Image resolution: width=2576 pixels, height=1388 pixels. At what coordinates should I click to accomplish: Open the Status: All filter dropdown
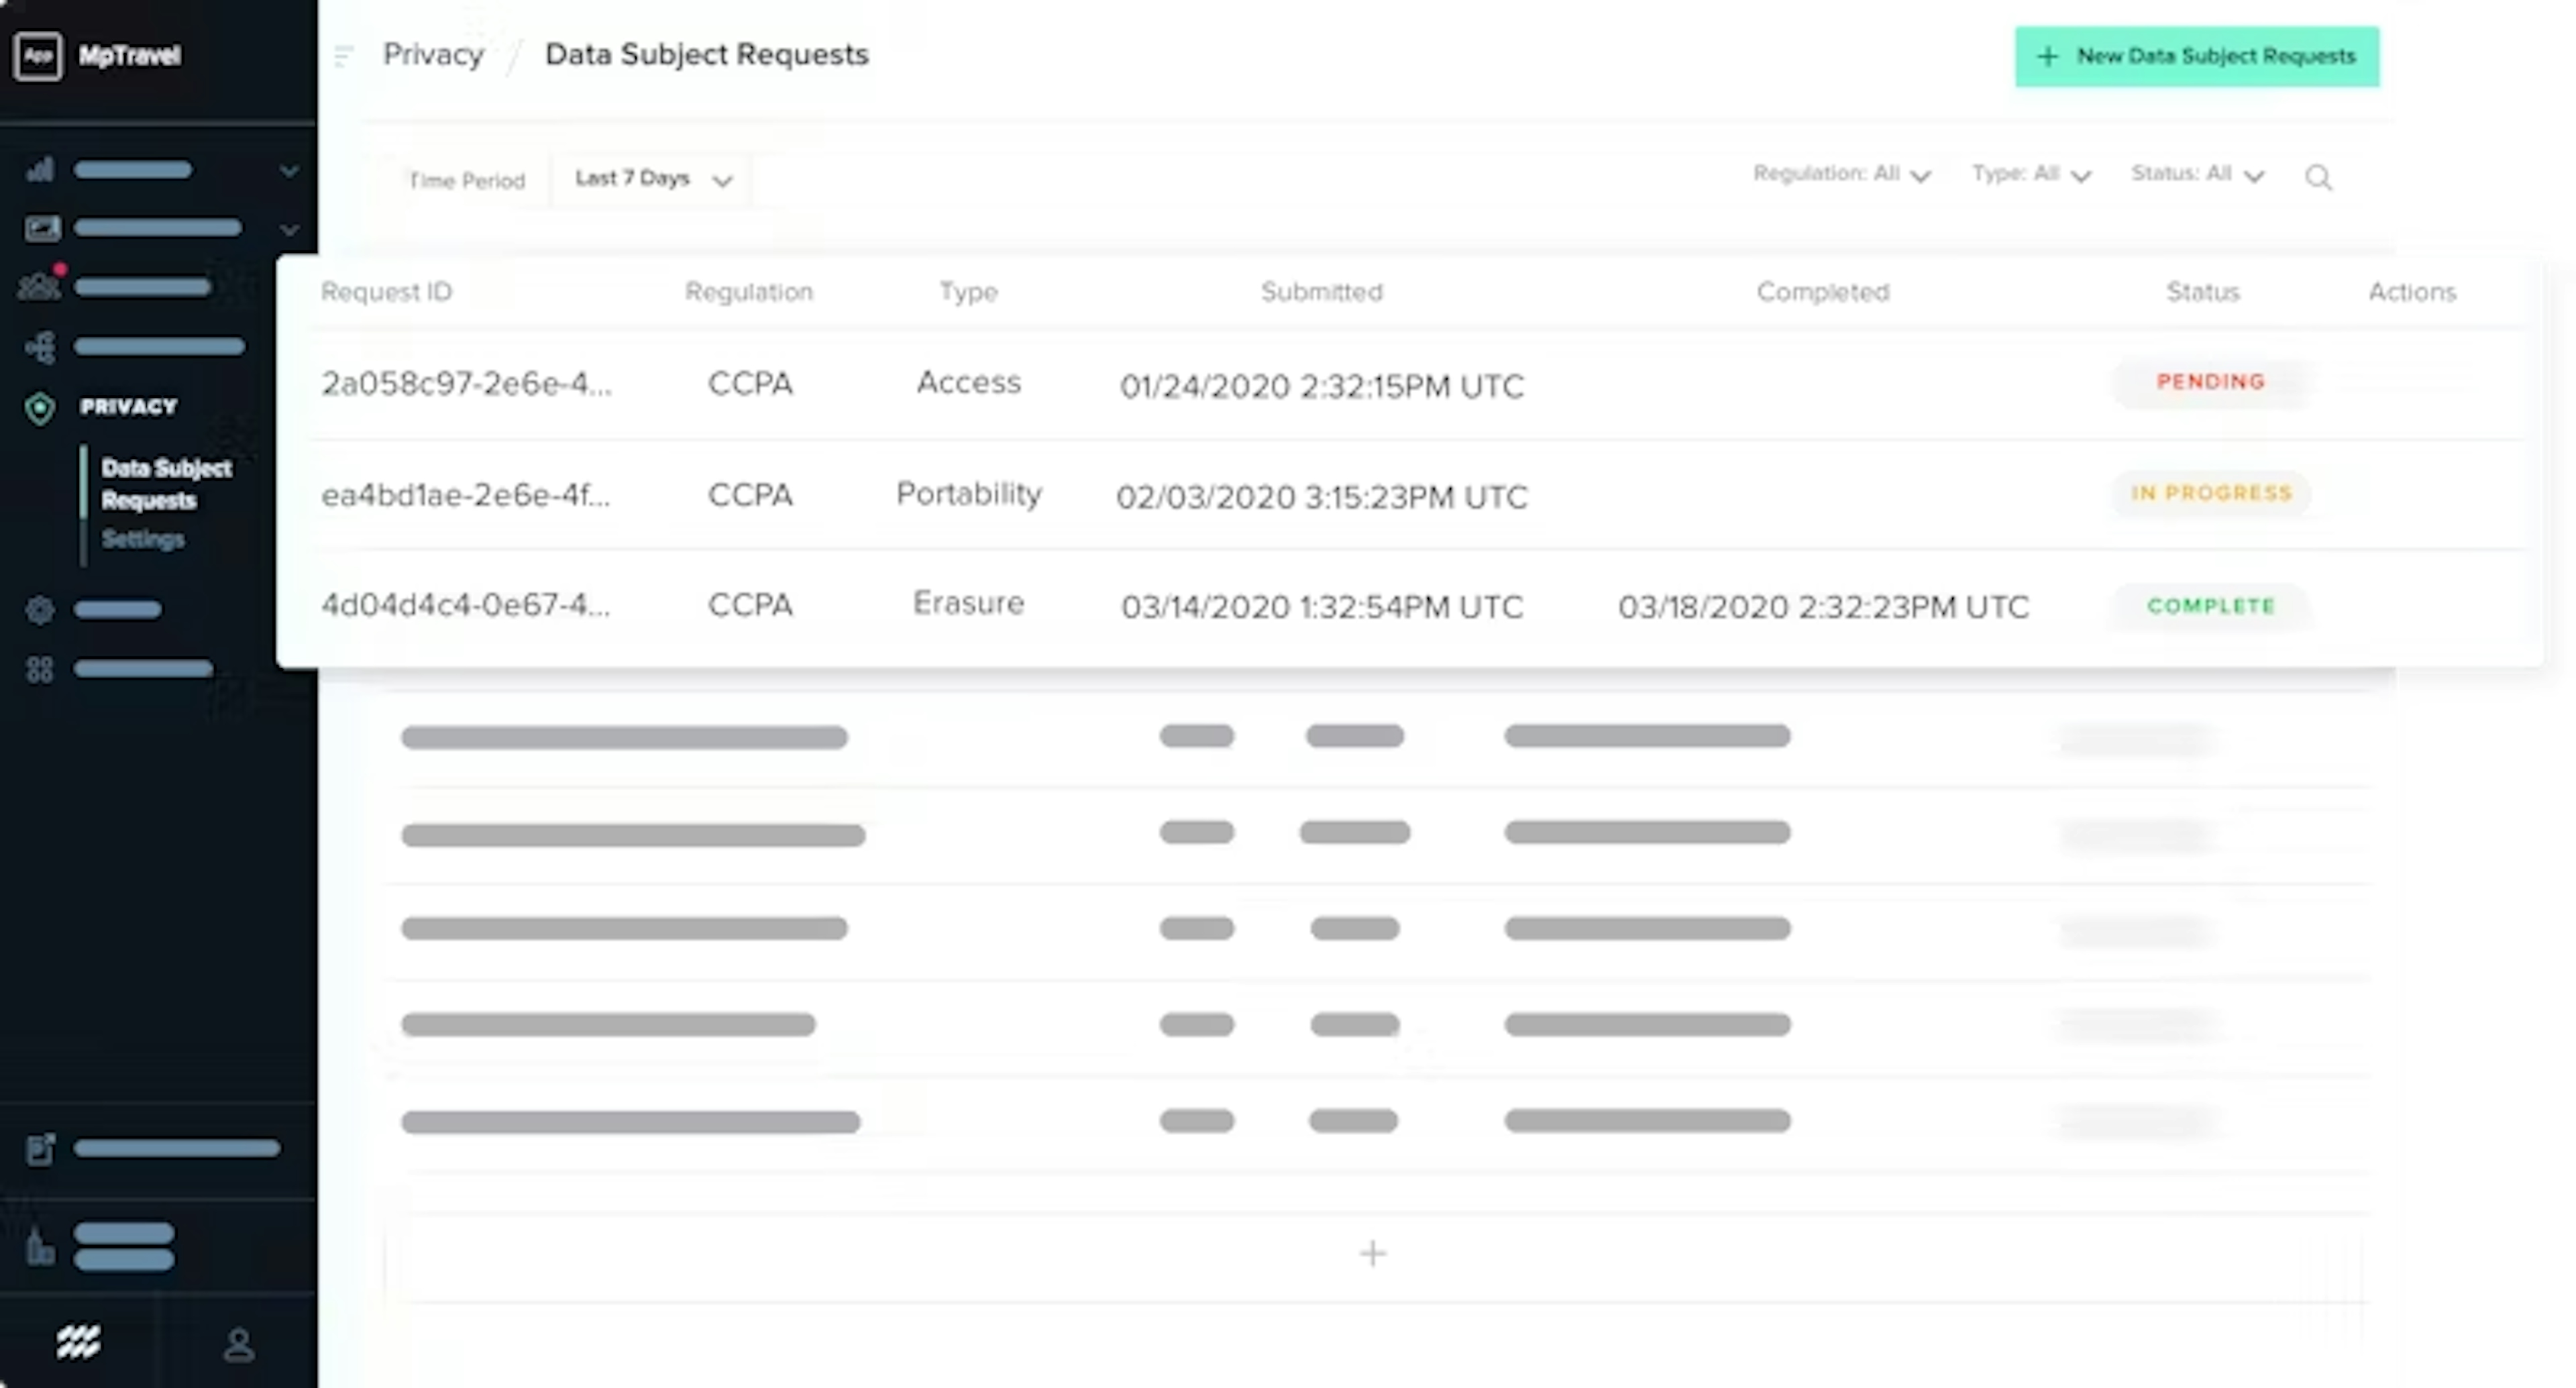tap(2196, 174)
